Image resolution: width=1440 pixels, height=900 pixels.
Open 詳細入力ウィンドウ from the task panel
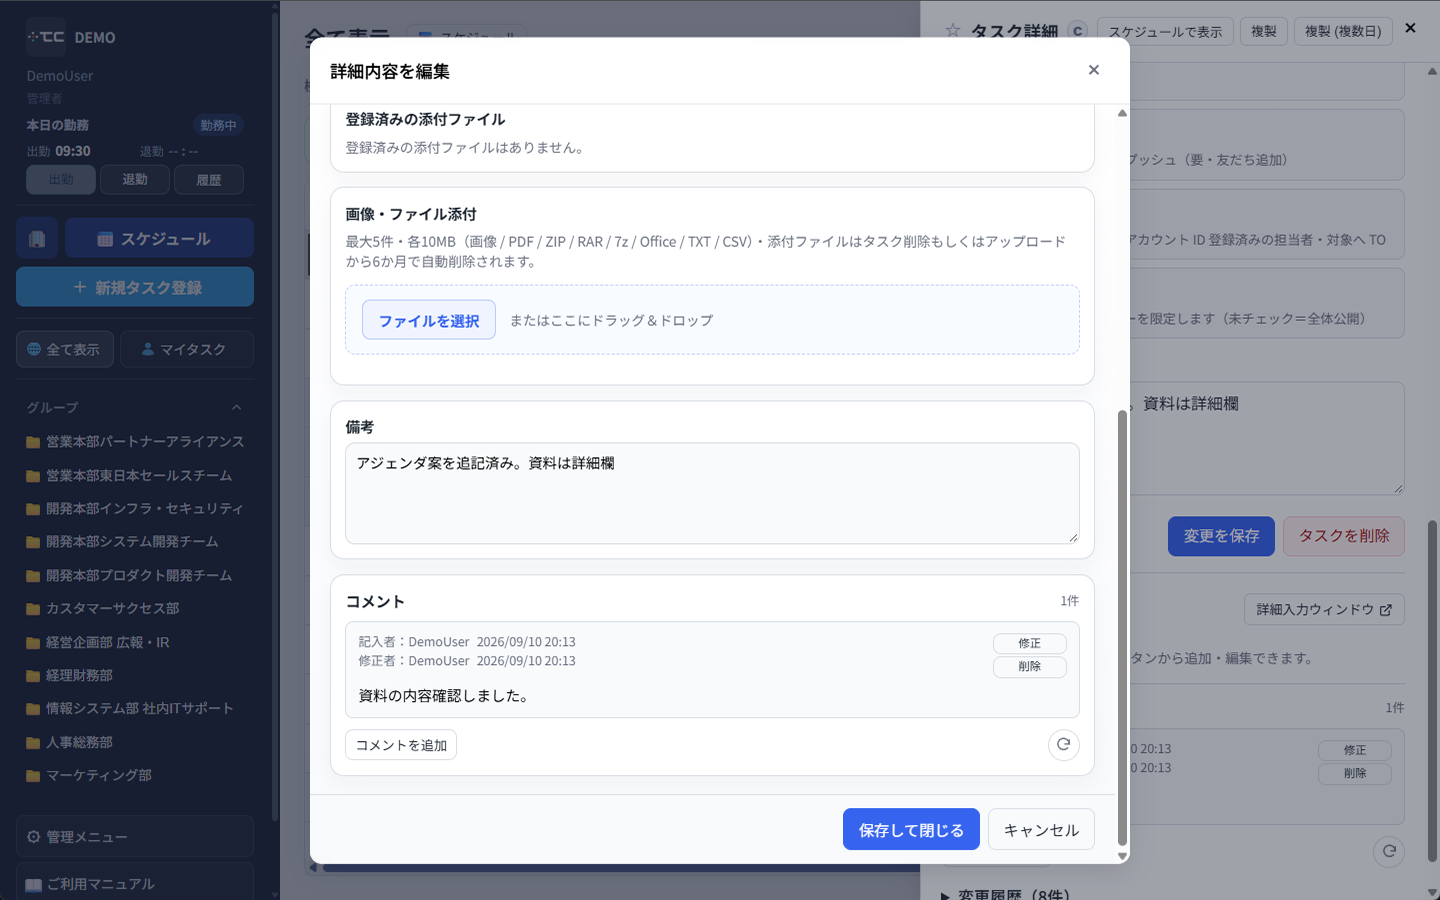(1324, 610)
